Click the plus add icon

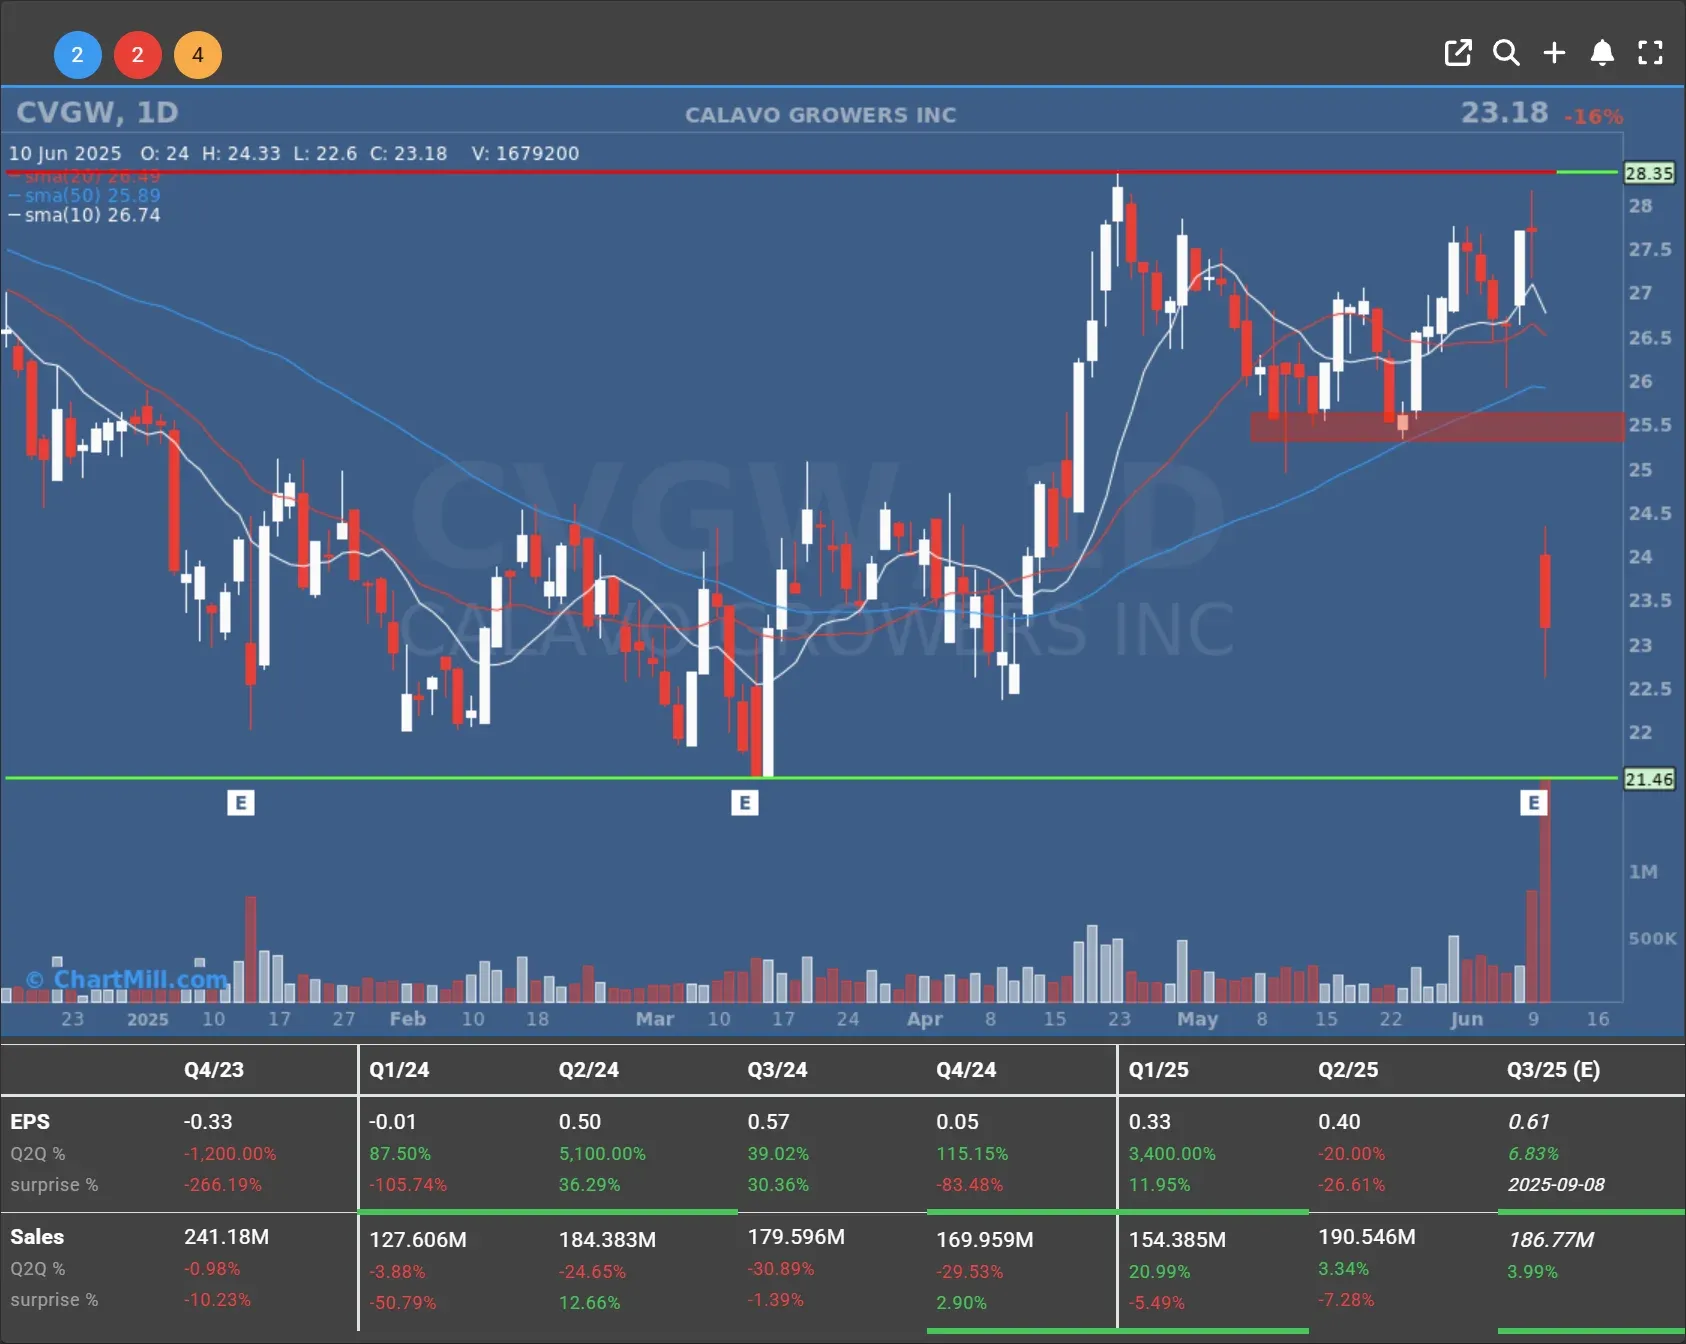[x=1554, y=53]
